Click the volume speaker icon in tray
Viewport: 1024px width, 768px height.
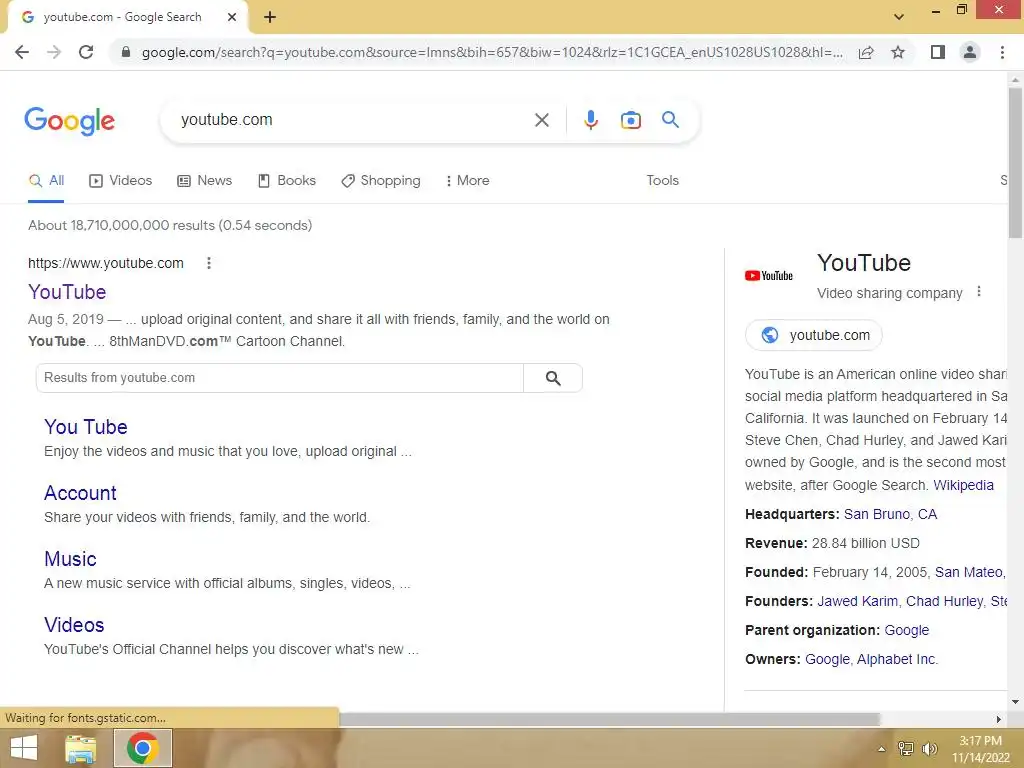tap(929, 748)
